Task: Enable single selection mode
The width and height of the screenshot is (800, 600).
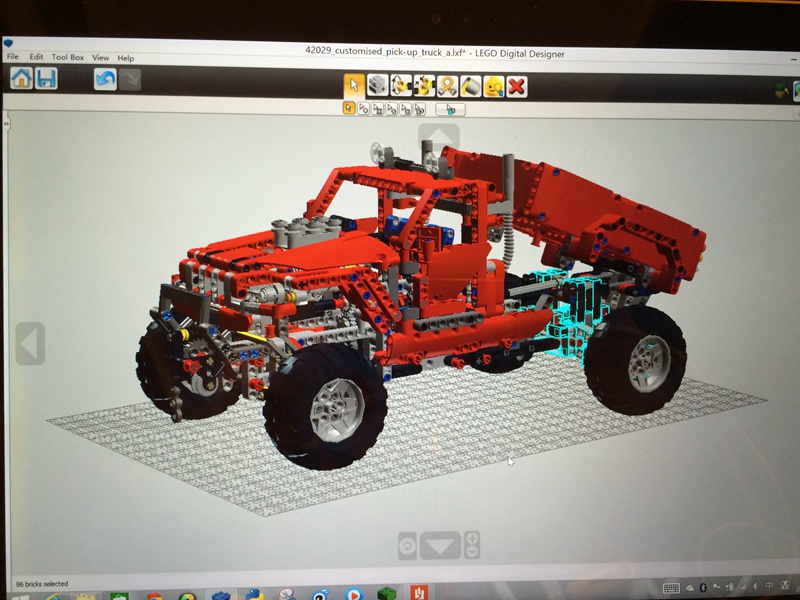Action: click(x=349, y=108)
